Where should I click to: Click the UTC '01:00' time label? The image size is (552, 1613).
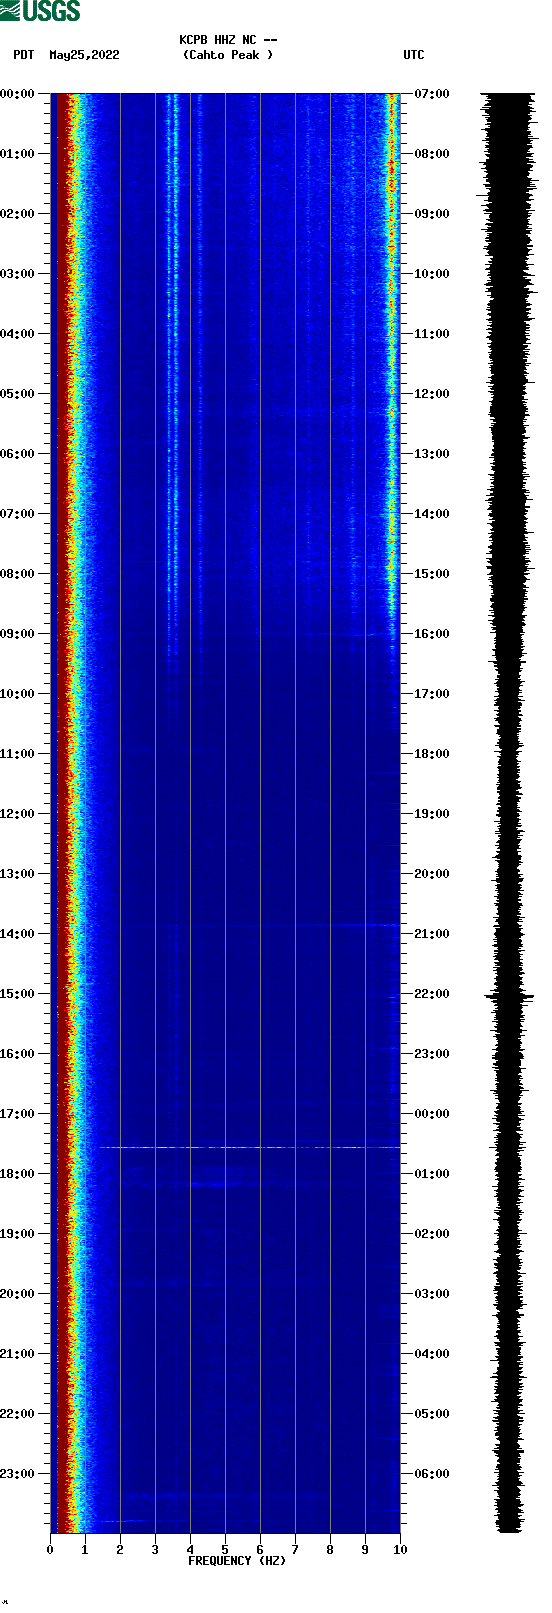point(432,1174)
